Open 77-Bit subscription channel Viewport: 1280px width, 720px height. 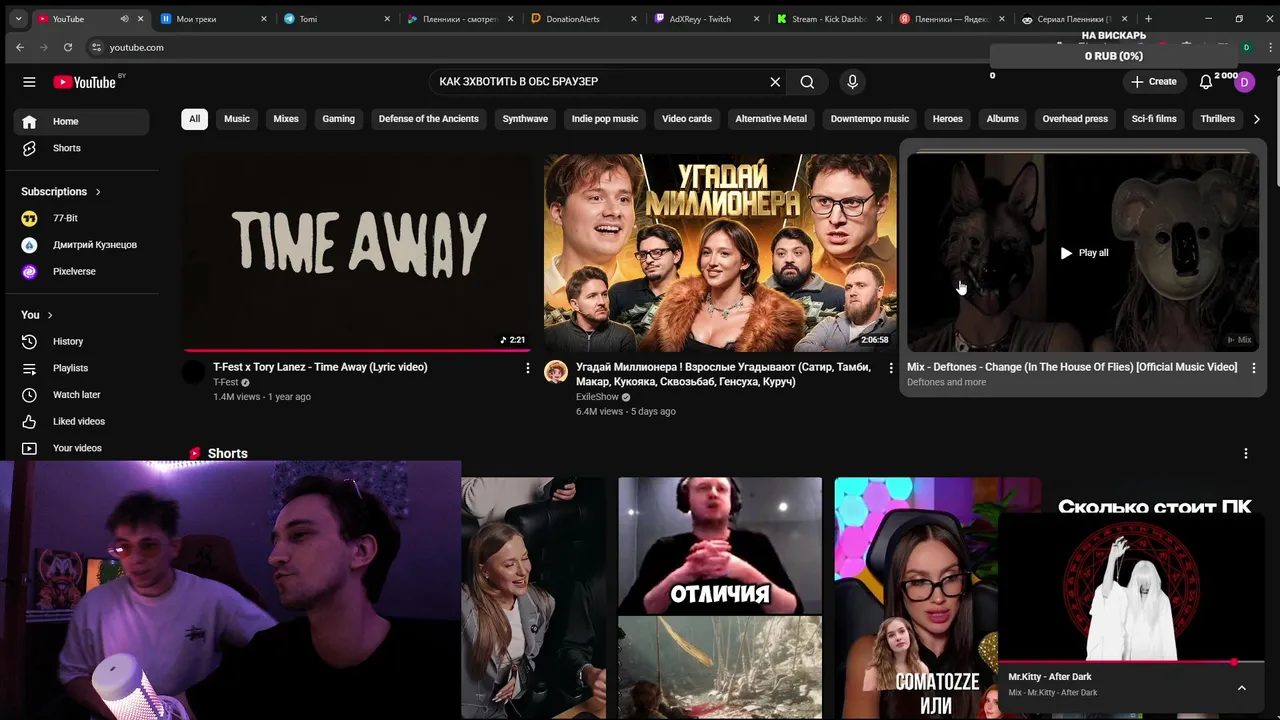[x=80, y=218]
